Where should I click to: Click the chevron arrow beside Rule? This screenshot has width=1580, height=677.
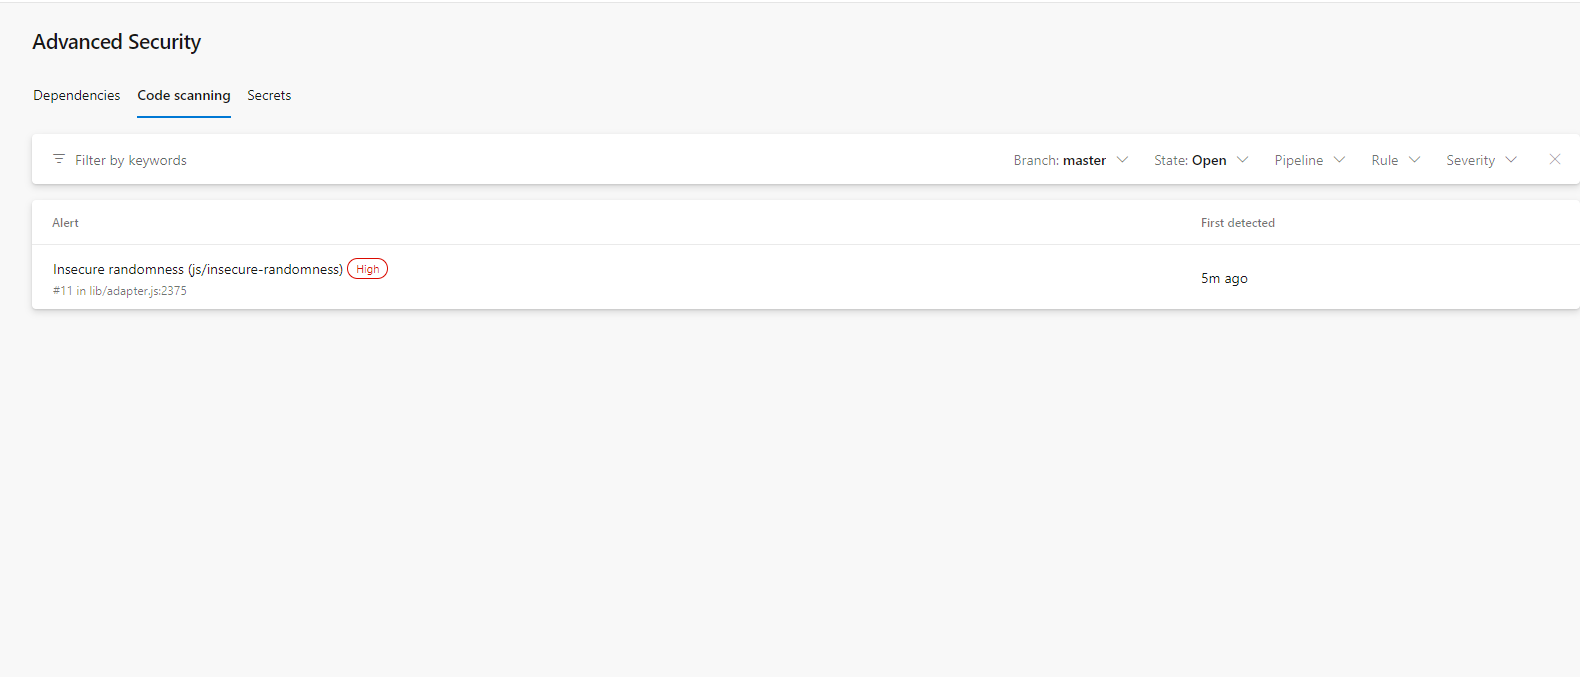1414,160
